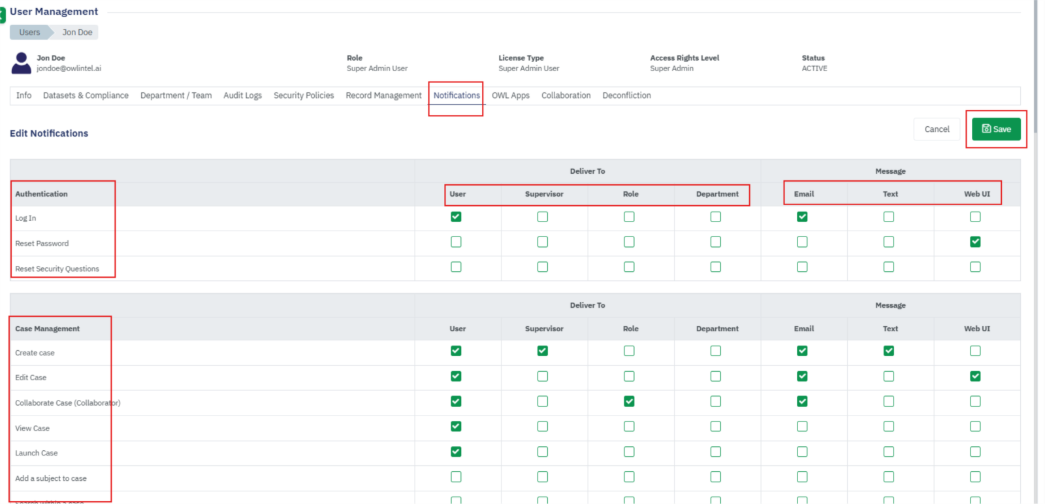Enable Email message for View Case
Image resolution: width=1045 pixels, height=504 pixels.
[802, 427]
